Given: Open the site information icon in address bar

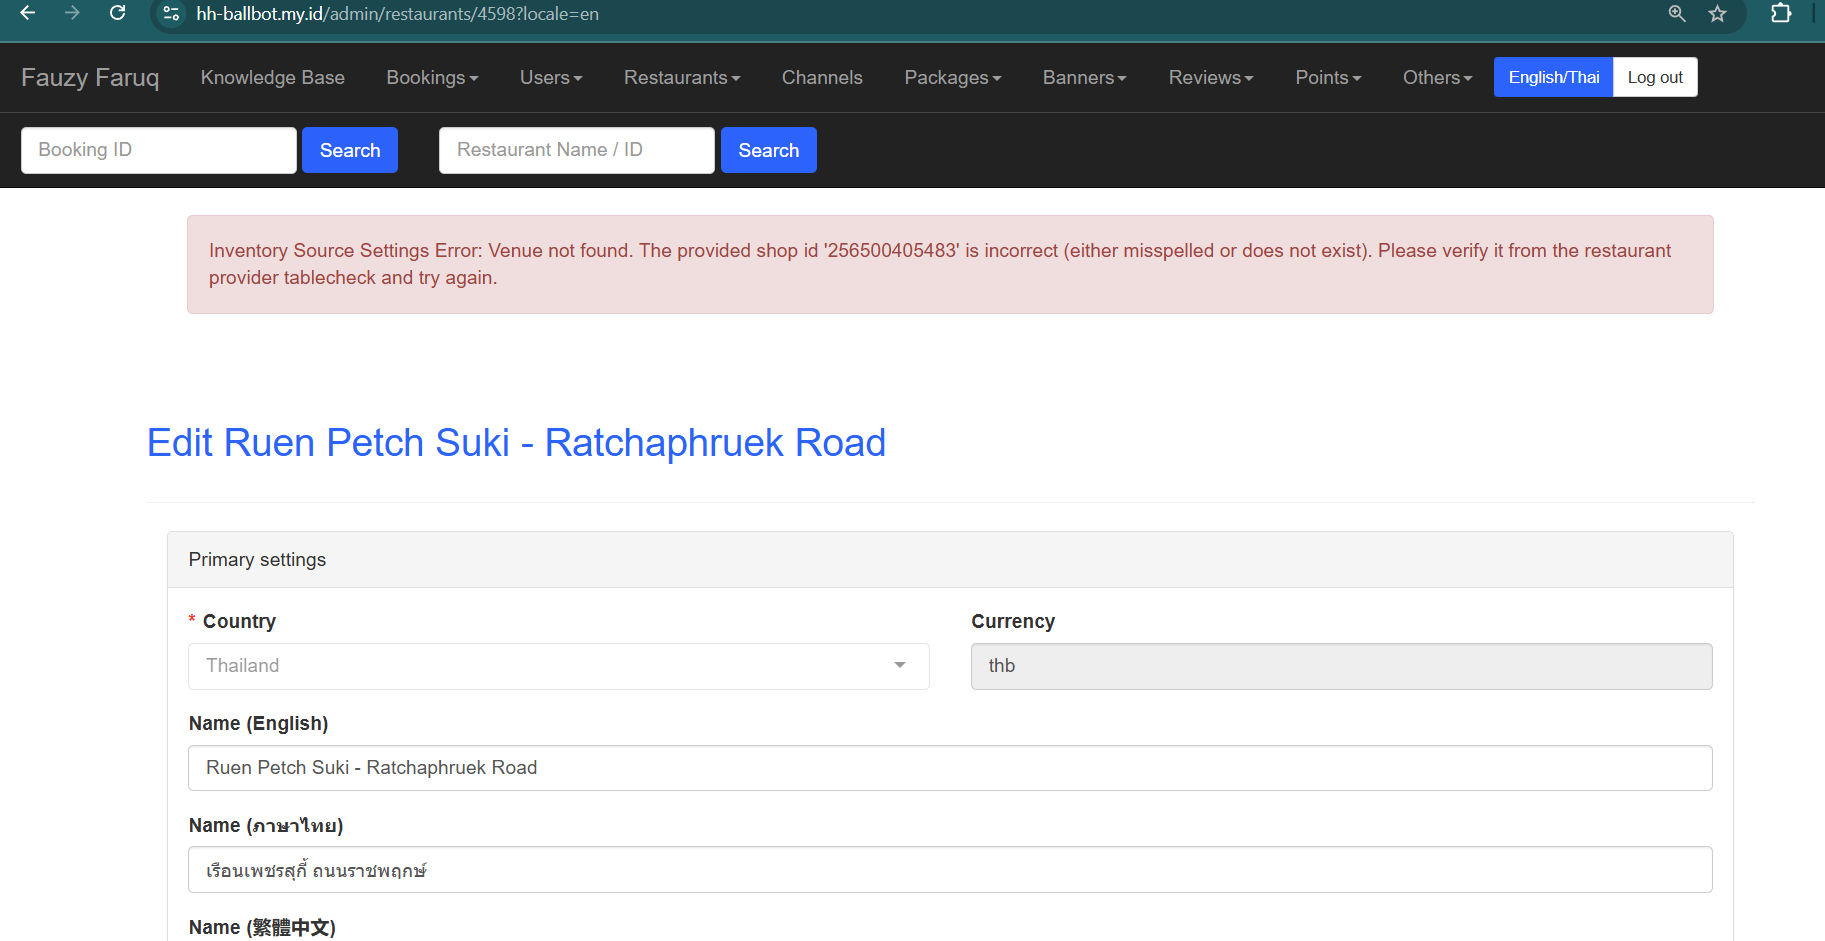Looking at the screenshot, I should pos(172,14).
